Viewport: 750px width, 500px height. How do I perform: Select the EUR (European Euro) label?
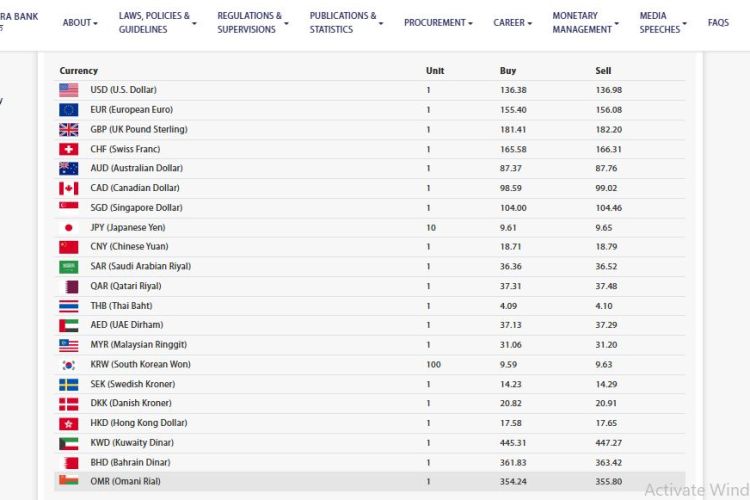tap(132, 110)
